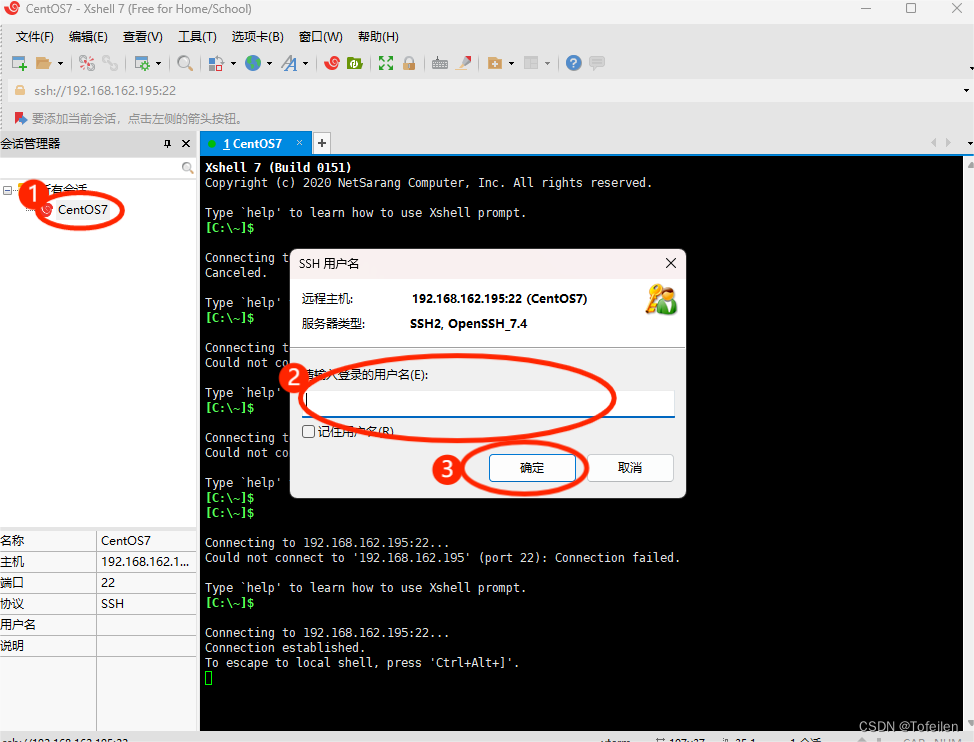Open the 文件(F) menu

[35, 37]
